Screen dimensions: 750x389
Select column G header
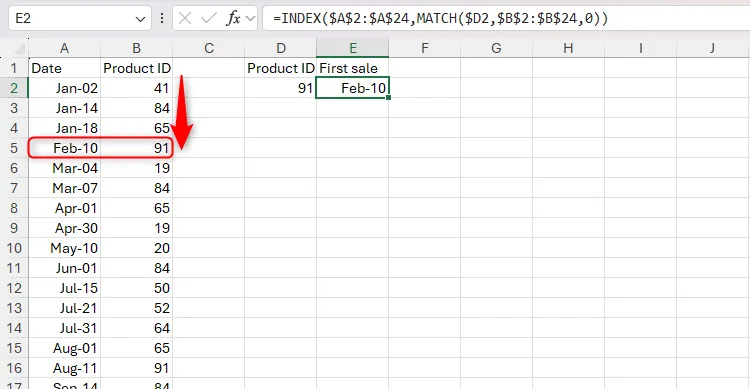point(496,48)
